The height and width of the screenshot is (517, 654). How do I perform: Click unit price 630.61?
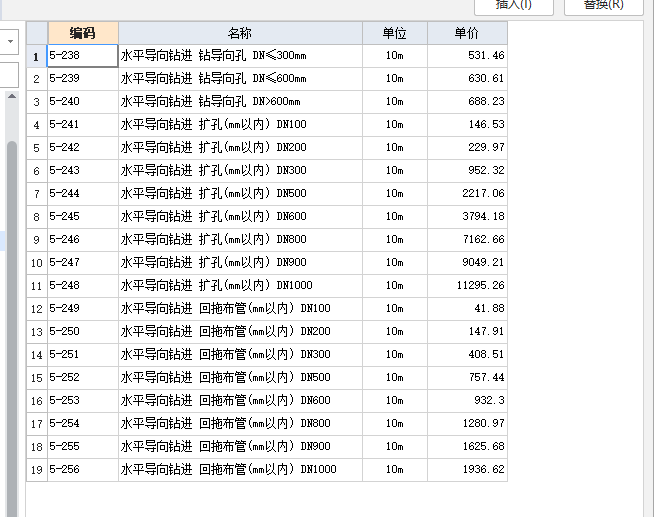click(468, 79)
